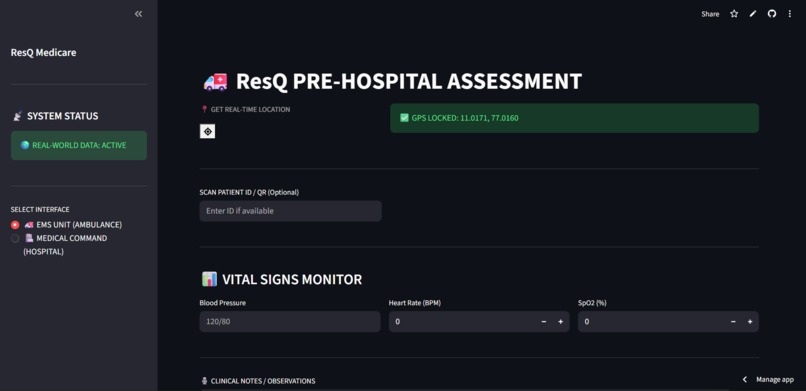Click the ResQ PRE-HOSPITAL ASSESSMENT title

pyautogui.click(x=409, y=81)
